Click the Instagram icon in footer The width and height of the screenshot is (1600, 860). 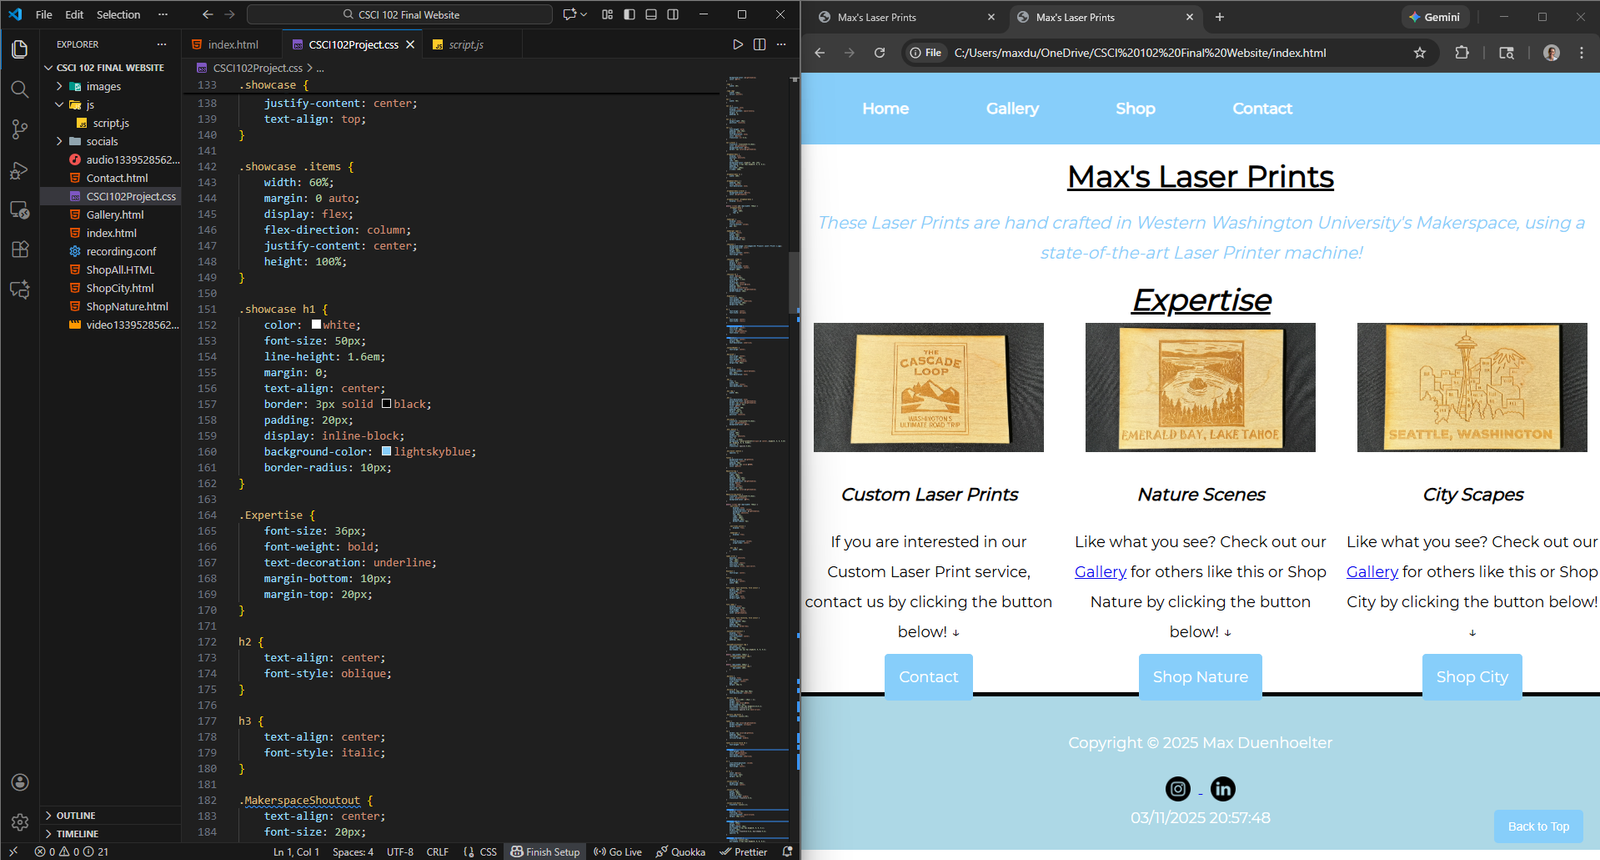(1178, 789)
